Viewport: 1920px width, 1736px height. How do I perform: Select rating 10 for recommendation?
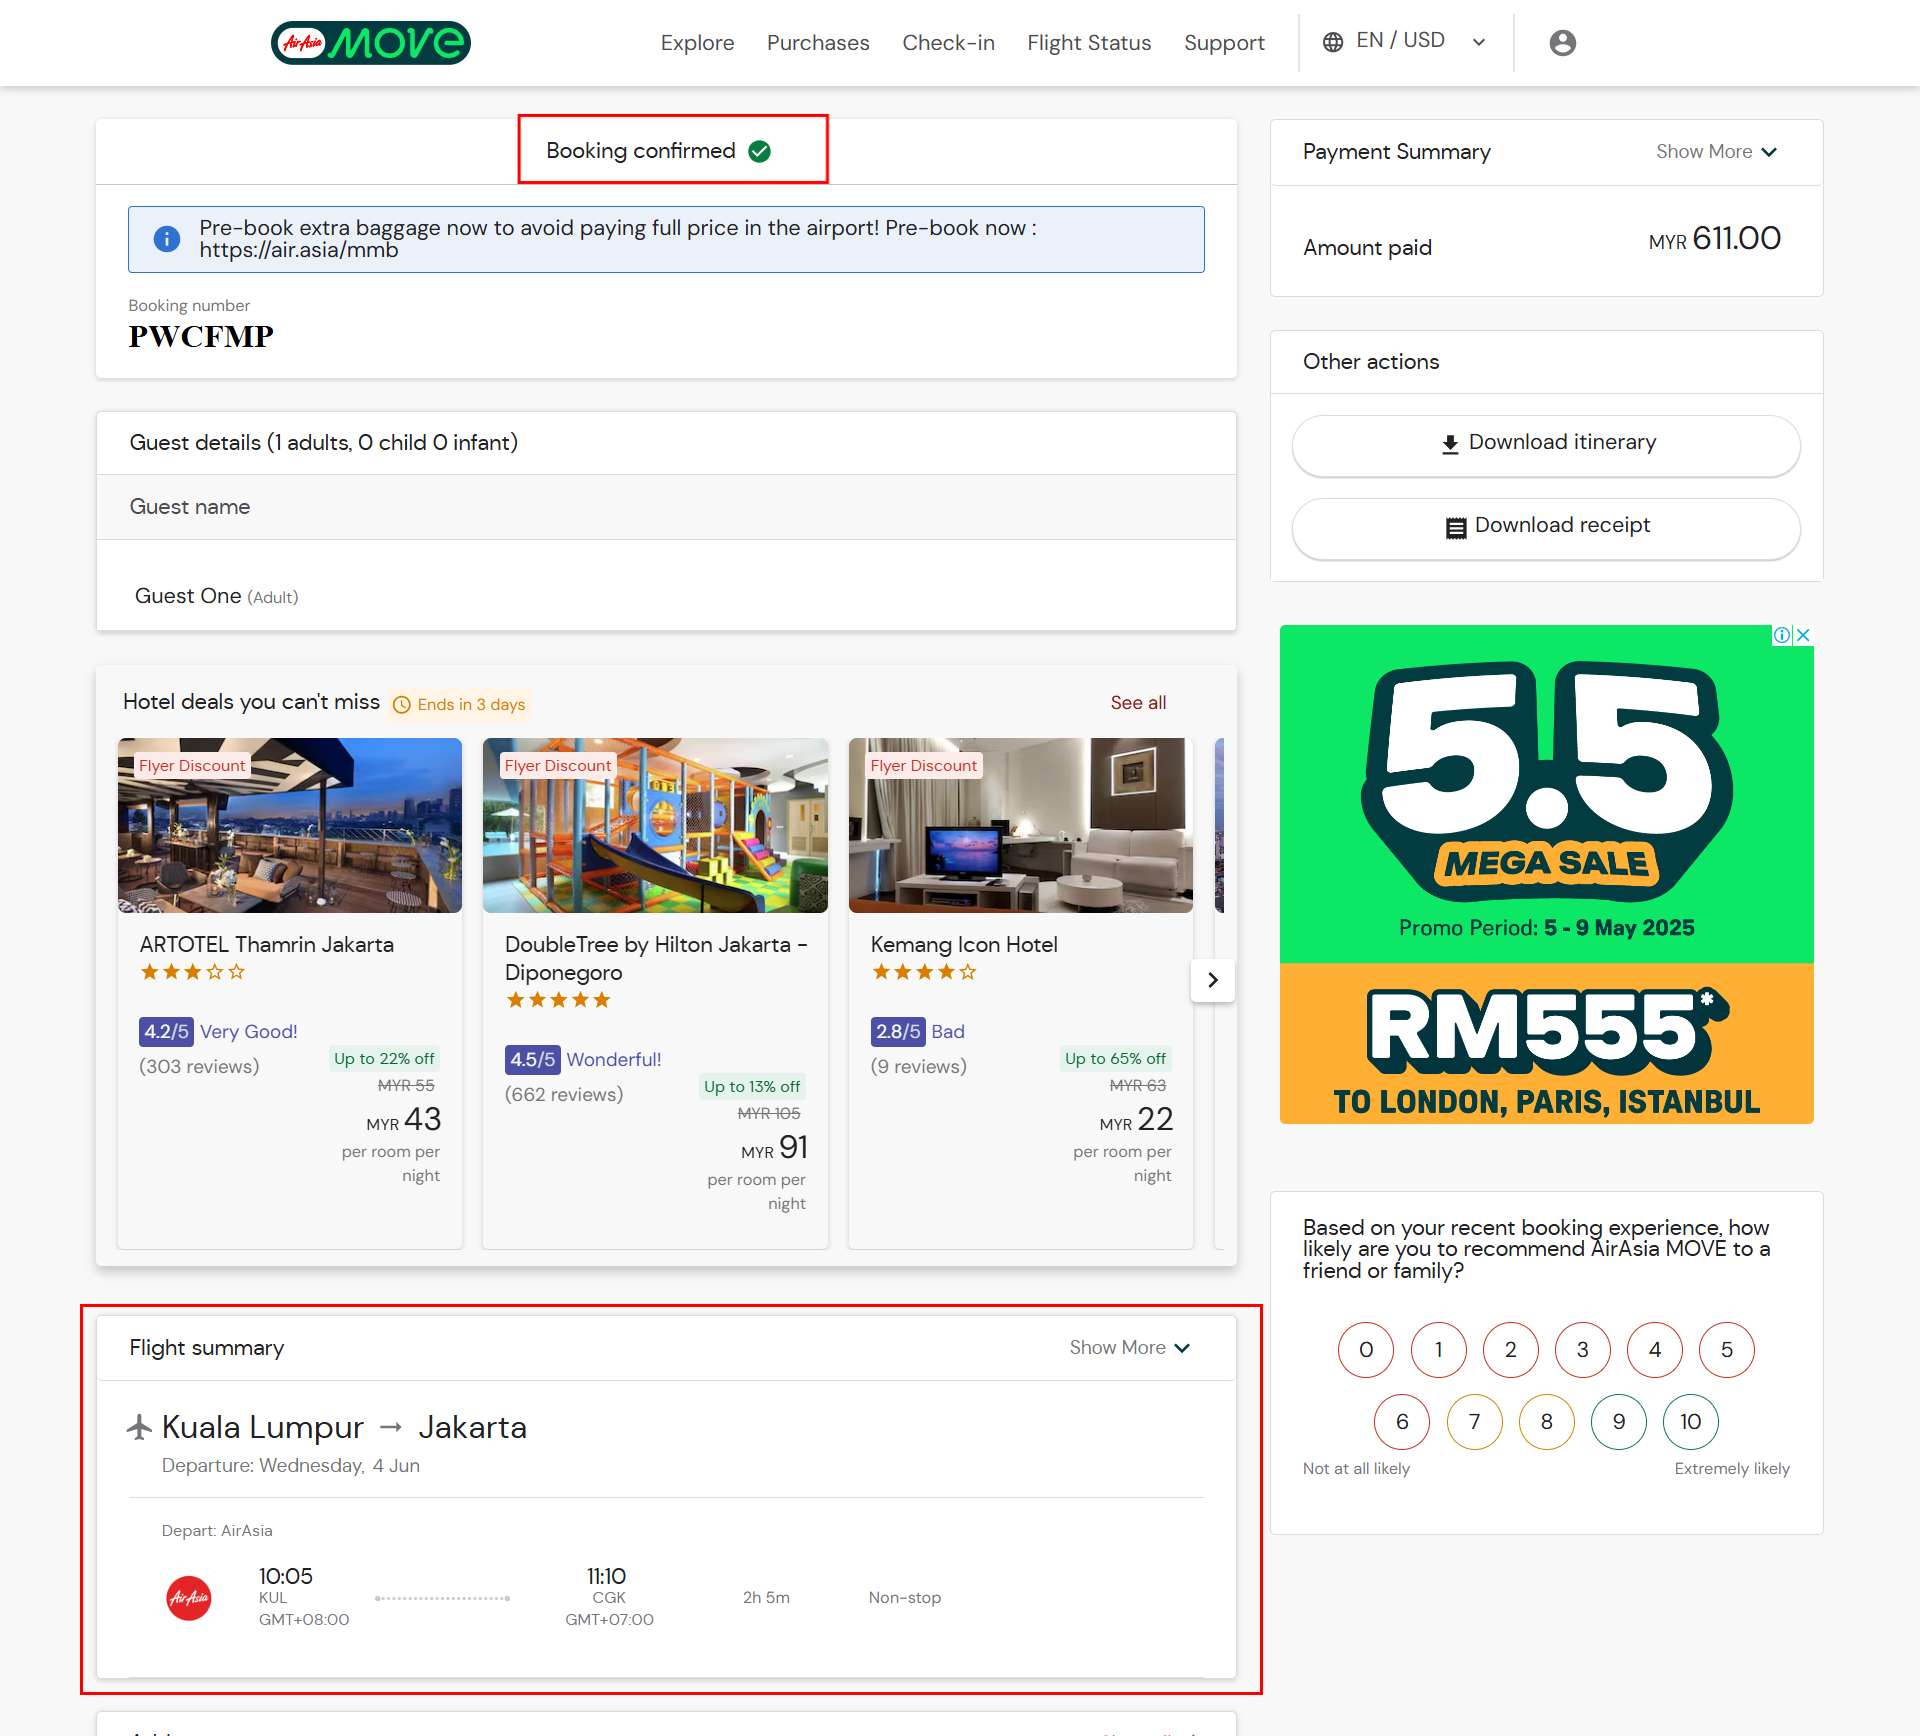1690,1421
